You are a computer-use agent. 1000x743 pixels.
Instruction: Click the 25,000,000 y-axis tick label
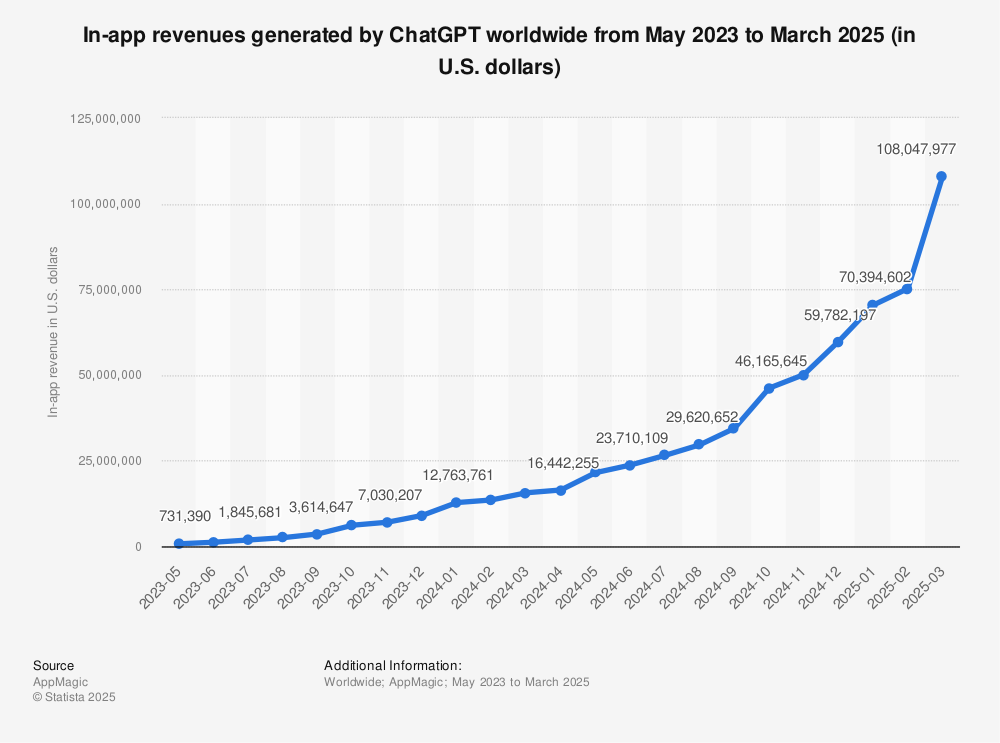(109, 461)
